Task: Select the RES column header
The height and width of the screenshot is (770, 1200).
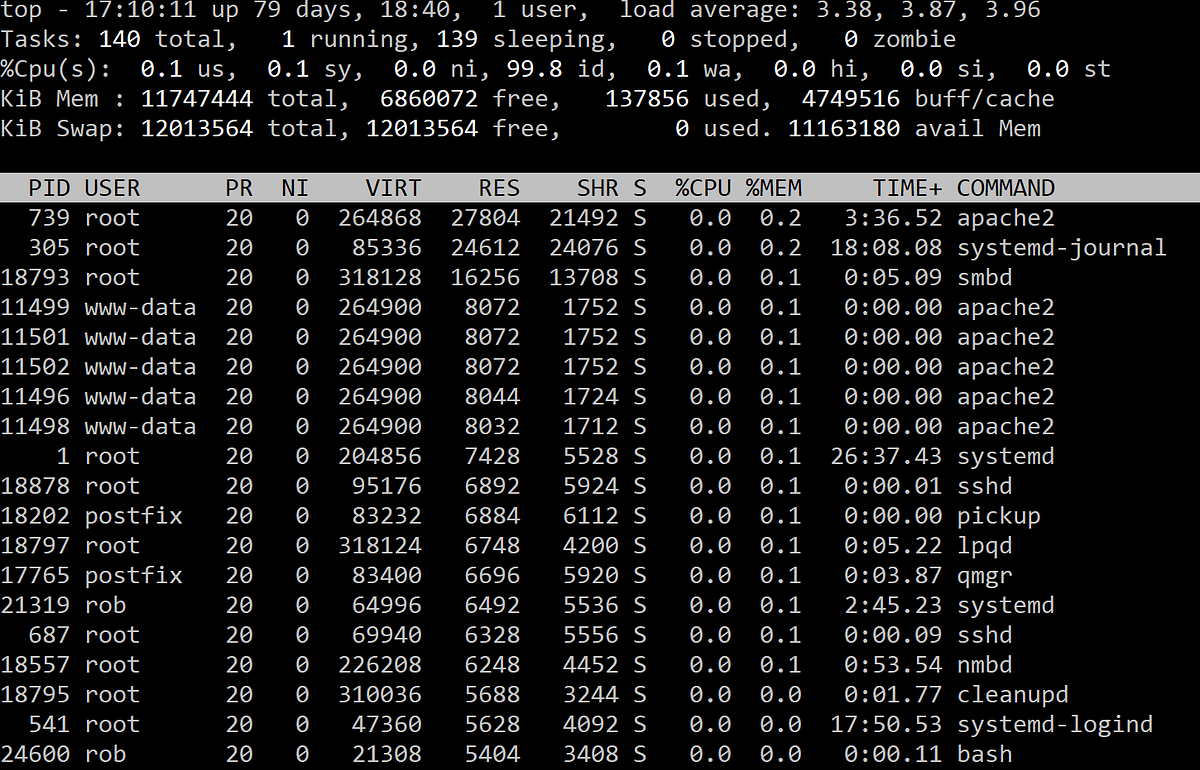Action: click(499, 187)
